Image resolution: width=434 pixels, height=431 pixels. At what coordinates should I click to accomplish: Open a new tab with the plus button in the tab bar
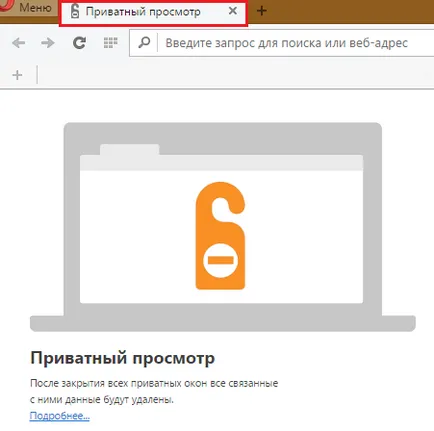point(262,11)
